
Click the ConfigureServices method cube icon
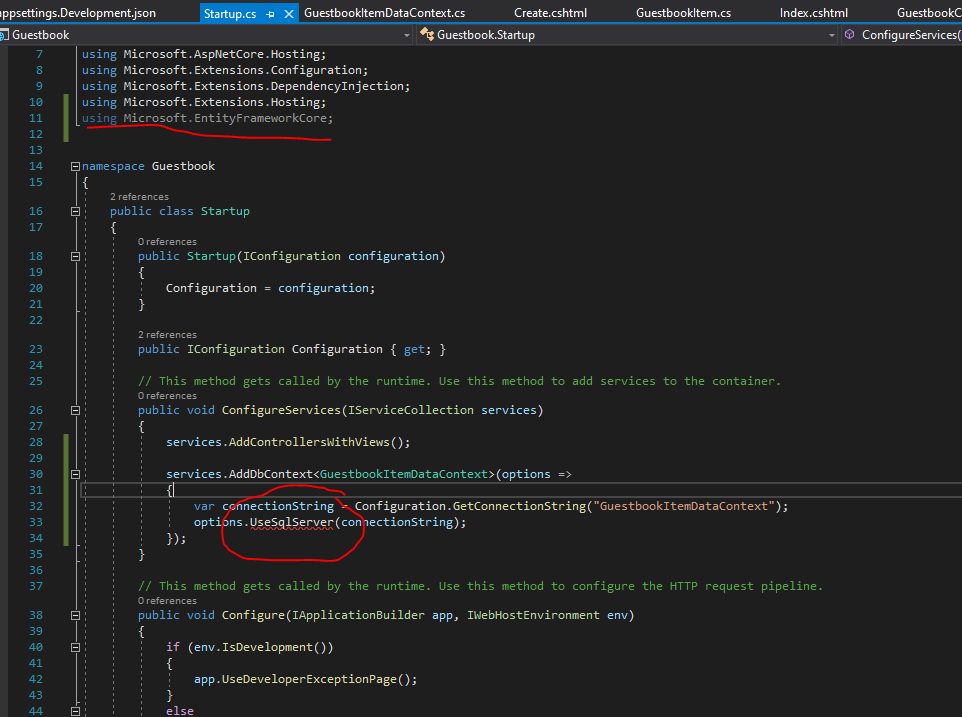849,34
